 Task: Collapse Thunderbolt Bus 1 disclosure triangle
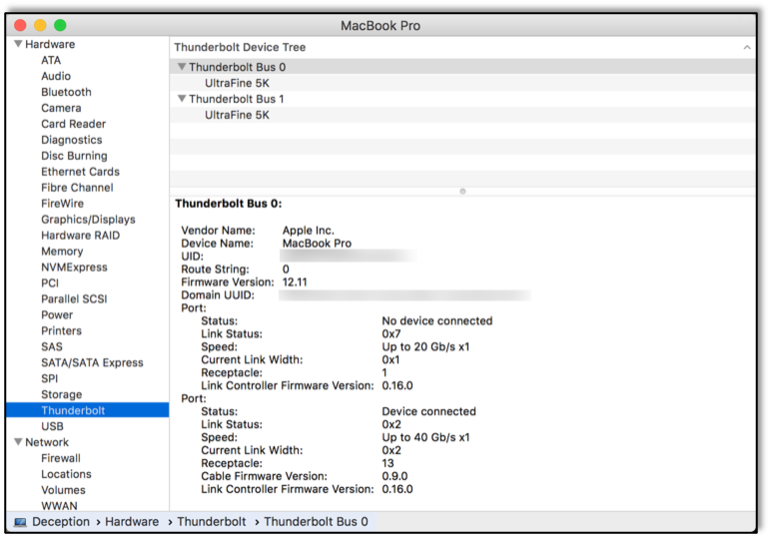(182, 98)
